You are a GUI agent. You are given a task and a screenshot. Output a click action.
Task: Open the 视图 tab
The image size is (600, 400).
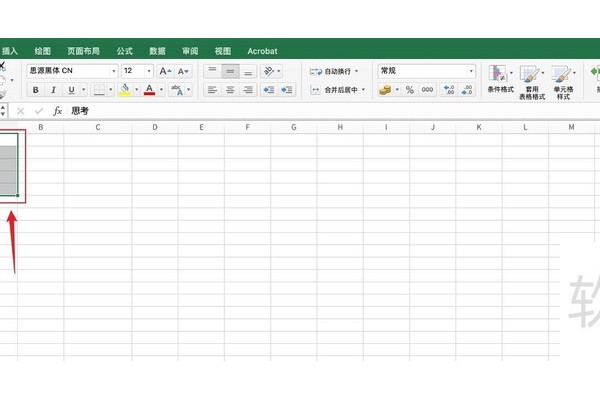click(223, 51)
